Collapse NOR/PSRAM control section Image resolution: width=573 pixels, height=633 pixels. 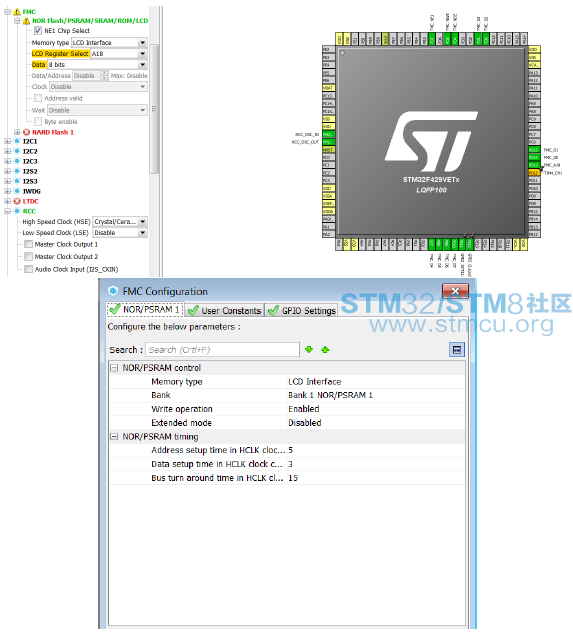115,368
